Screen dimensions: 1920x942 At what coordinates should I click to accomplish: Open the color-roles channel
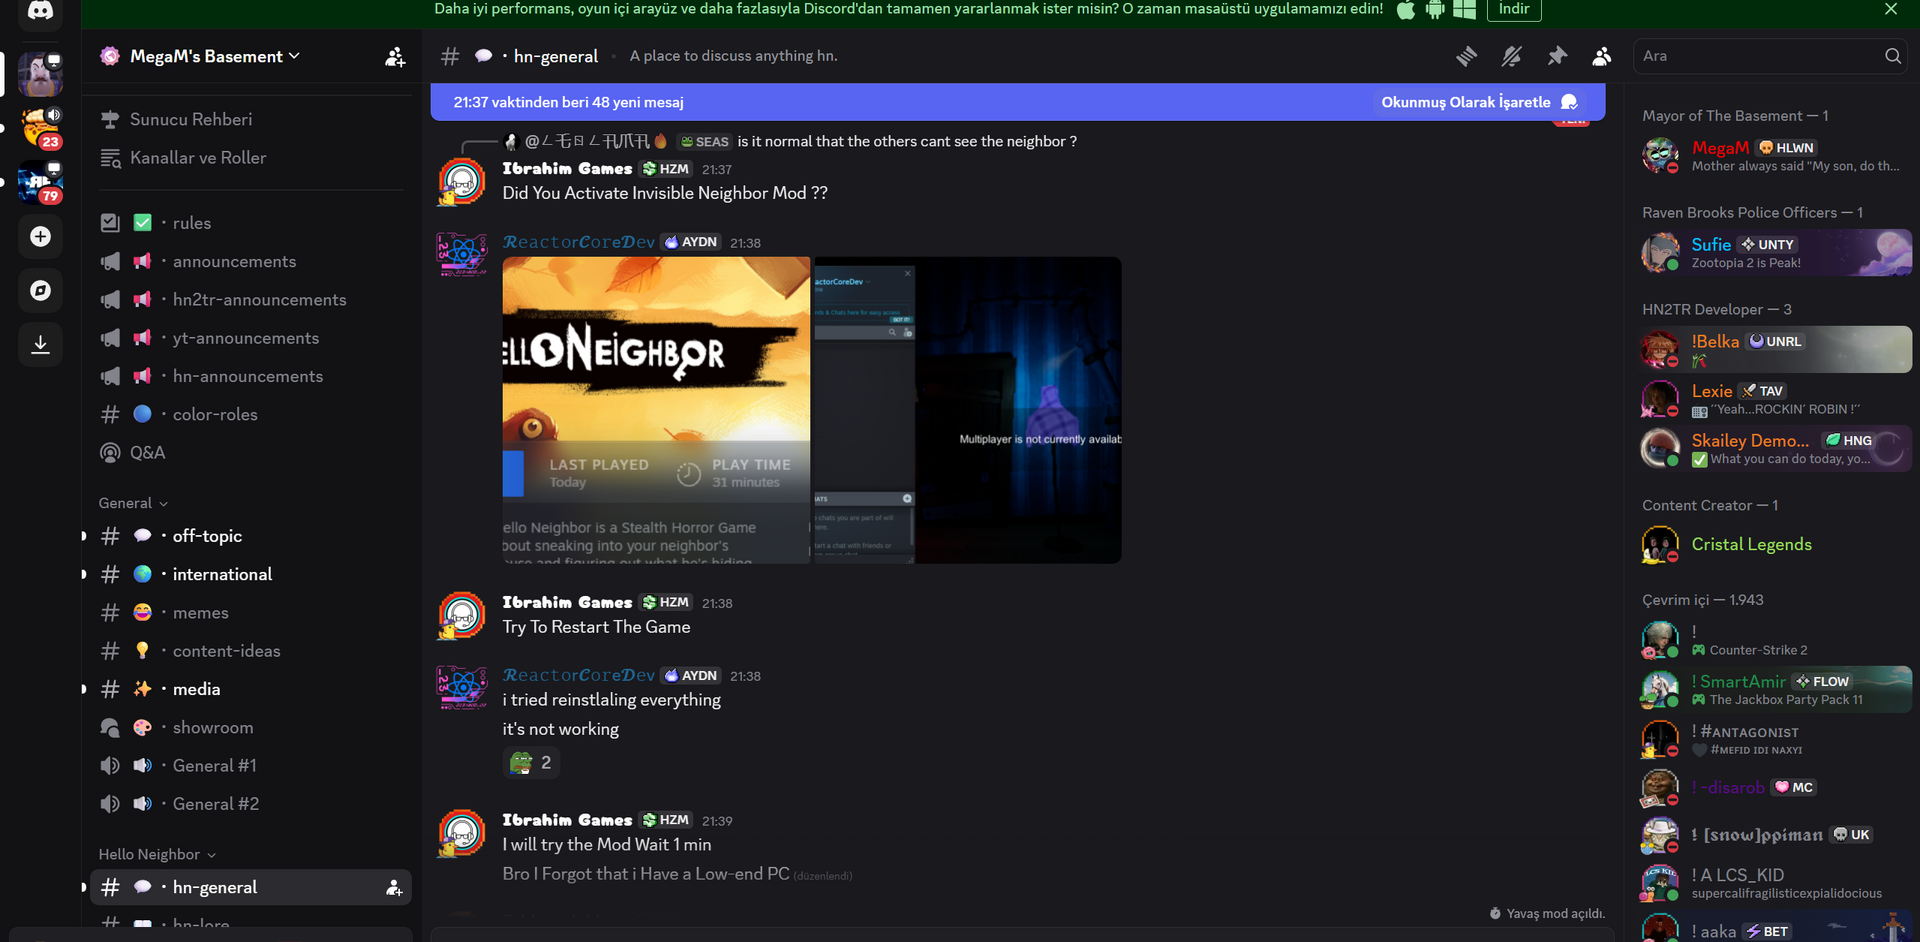(251, 414)
